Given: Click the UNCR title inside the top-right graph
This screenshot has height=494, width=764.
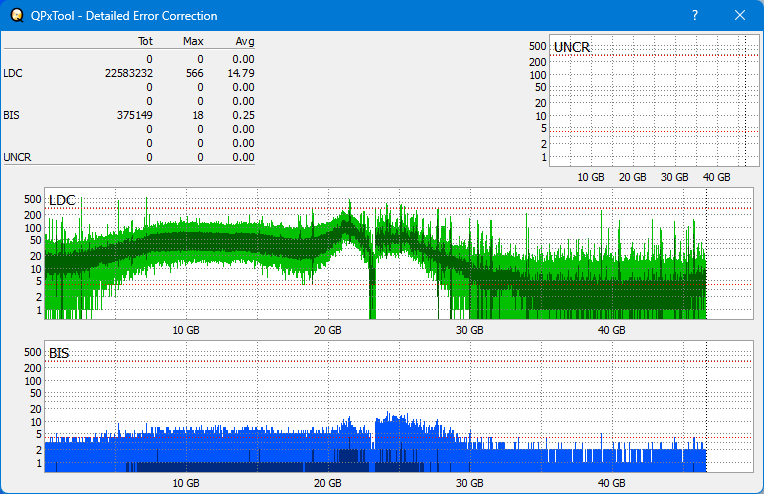Looking at the screenshot, I should [571, 47].
